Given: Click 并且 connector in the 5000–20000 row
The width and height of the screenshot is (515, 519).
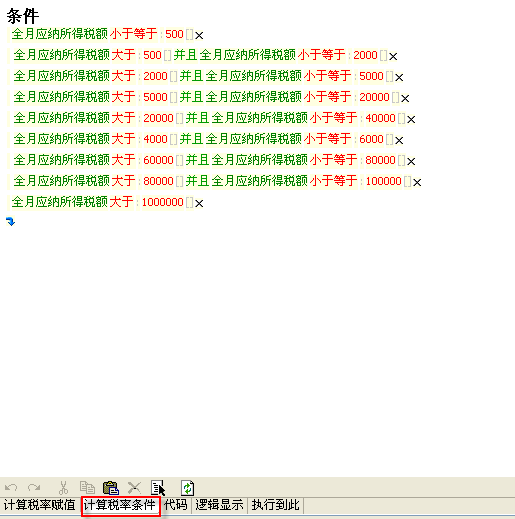Looking at the screenshot, I should point(191,97).
